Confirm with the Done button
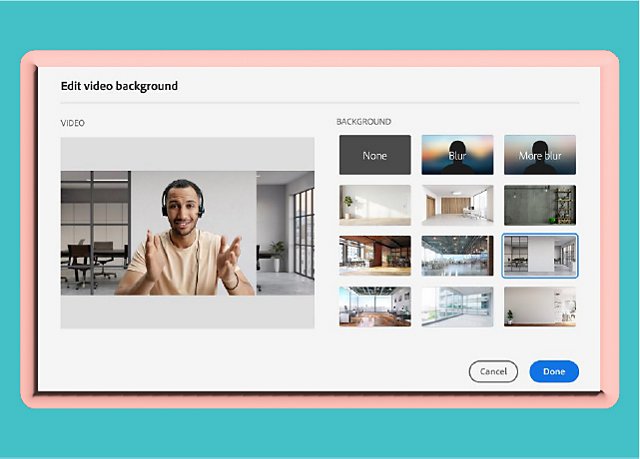 coord(554,371)
